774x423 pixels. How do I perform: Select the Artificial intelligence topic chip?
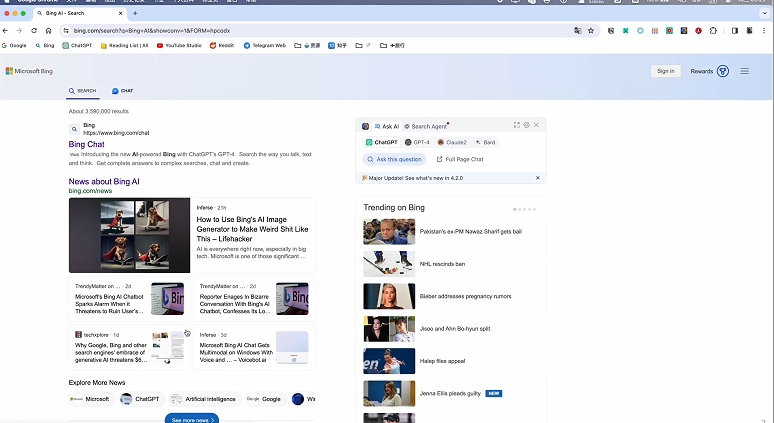point(204,399)
